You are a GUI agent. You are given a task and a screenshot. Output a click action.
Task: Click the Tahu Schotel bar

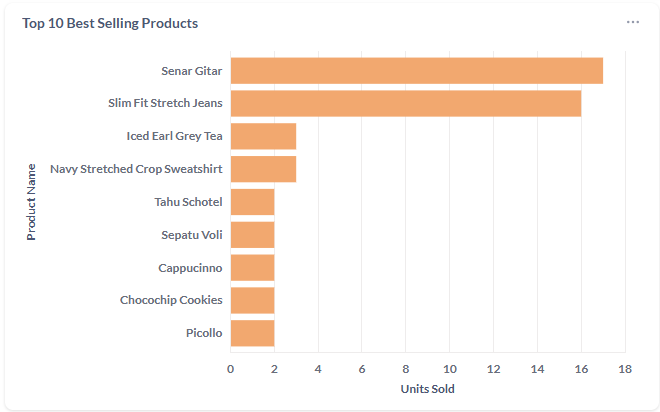tap(252, 202)
